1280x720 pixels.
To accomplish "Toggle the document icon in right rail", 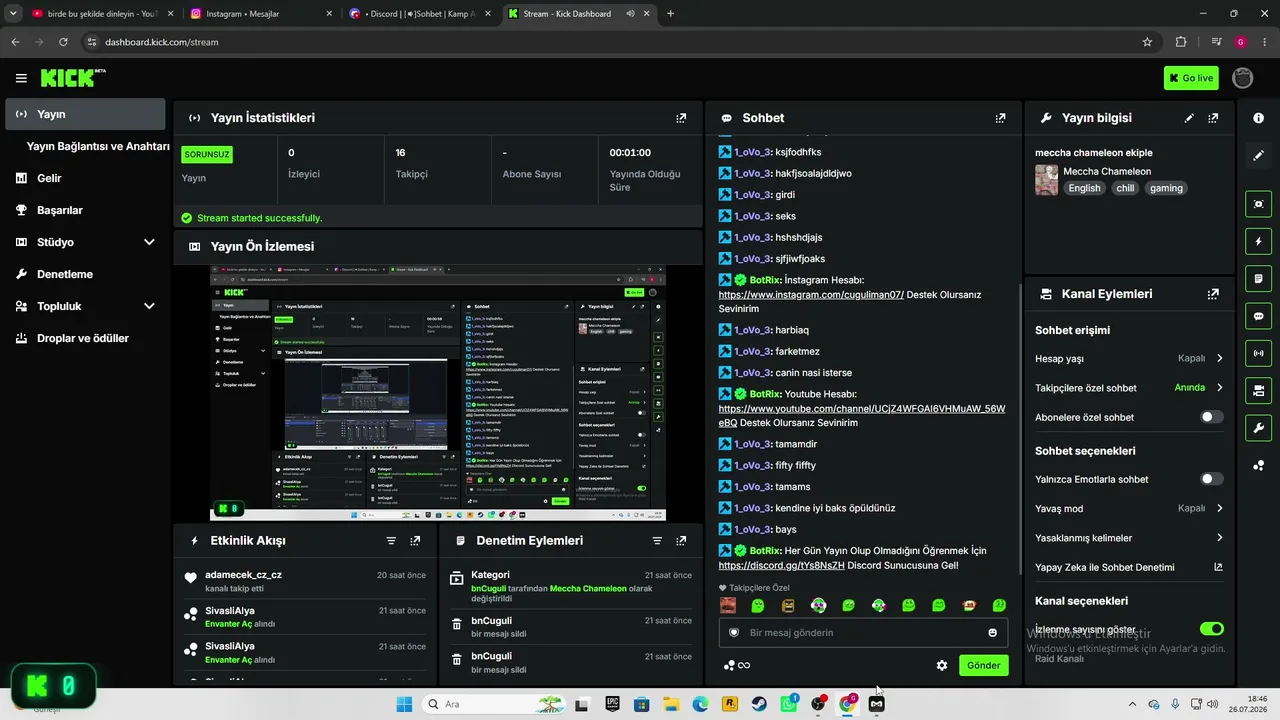I will tap(1258, 278).
